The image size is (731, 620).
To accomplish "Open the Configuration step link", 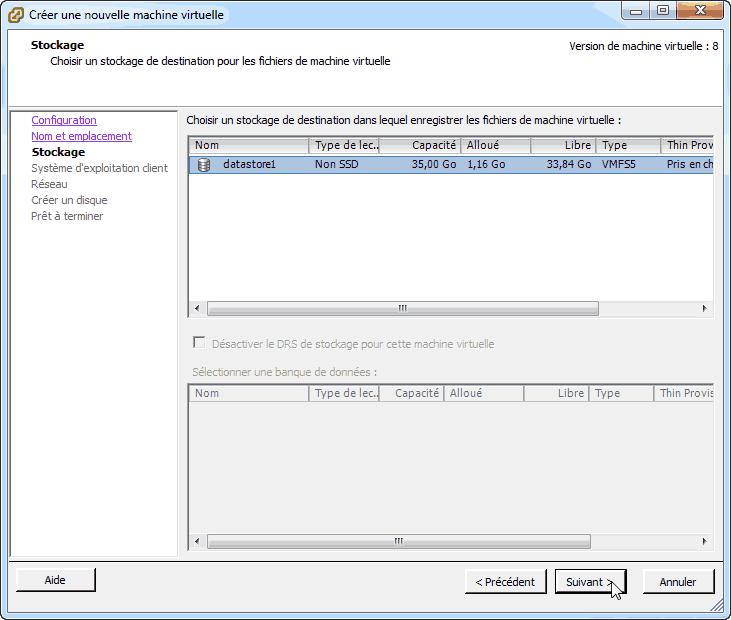I will pos(64,120).
